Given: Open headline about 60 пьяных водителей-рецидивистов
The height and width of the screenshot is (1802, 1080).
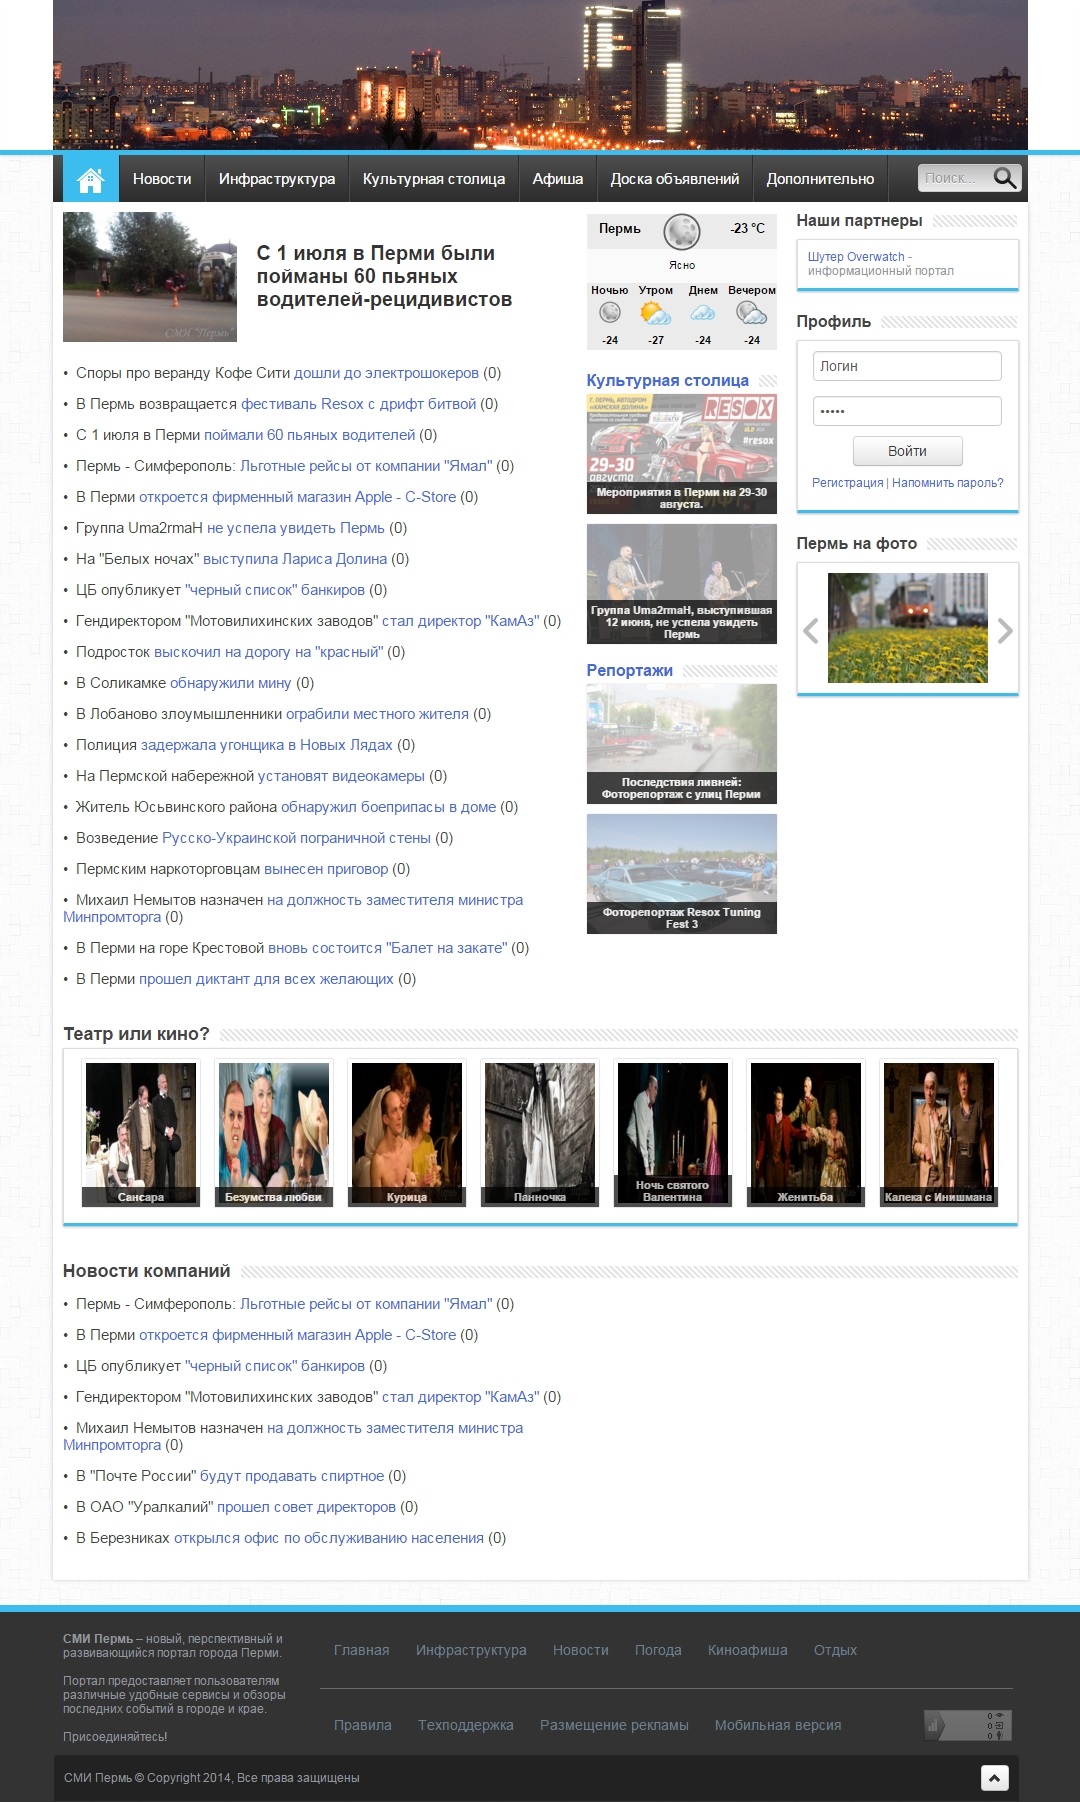Looking at the screenshot, I should pos(384,276).
